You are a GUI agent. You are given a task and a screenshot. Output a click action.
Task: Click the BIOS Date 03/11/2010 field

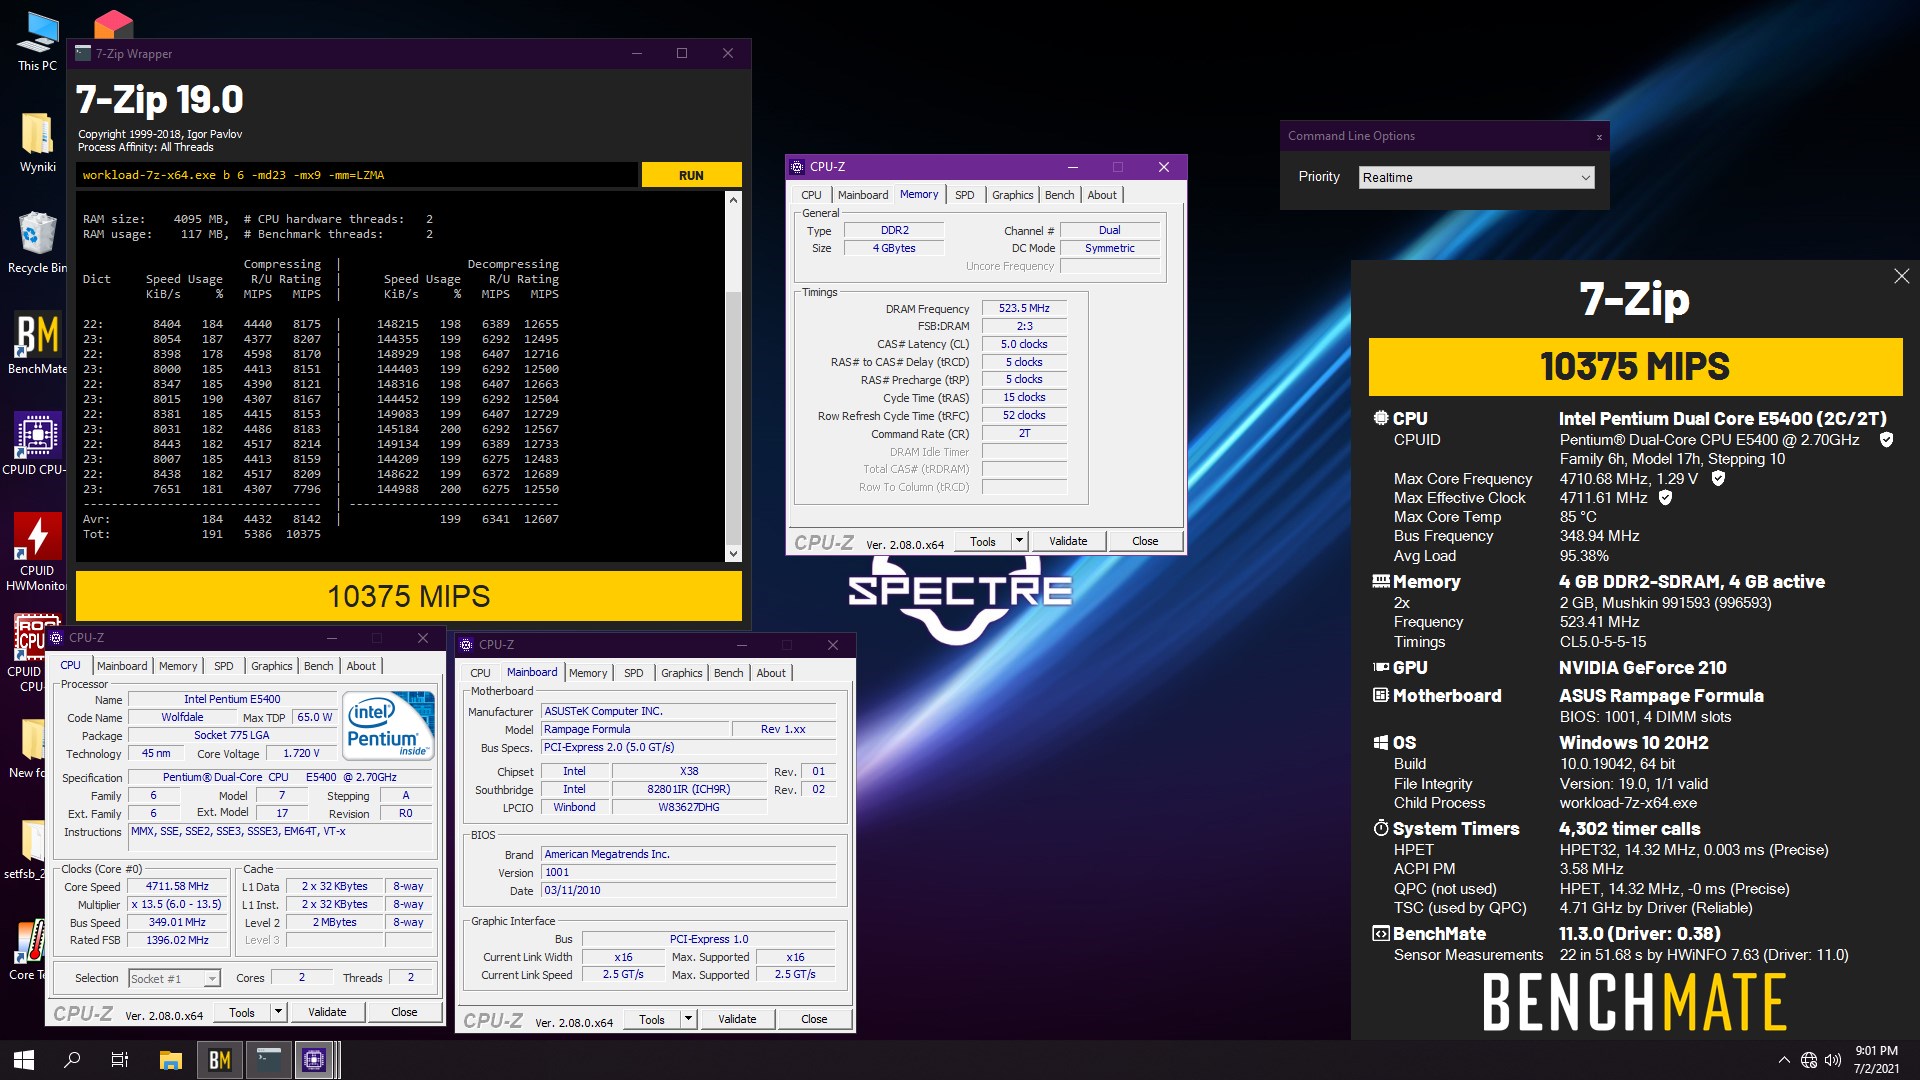tap(688, 891)
